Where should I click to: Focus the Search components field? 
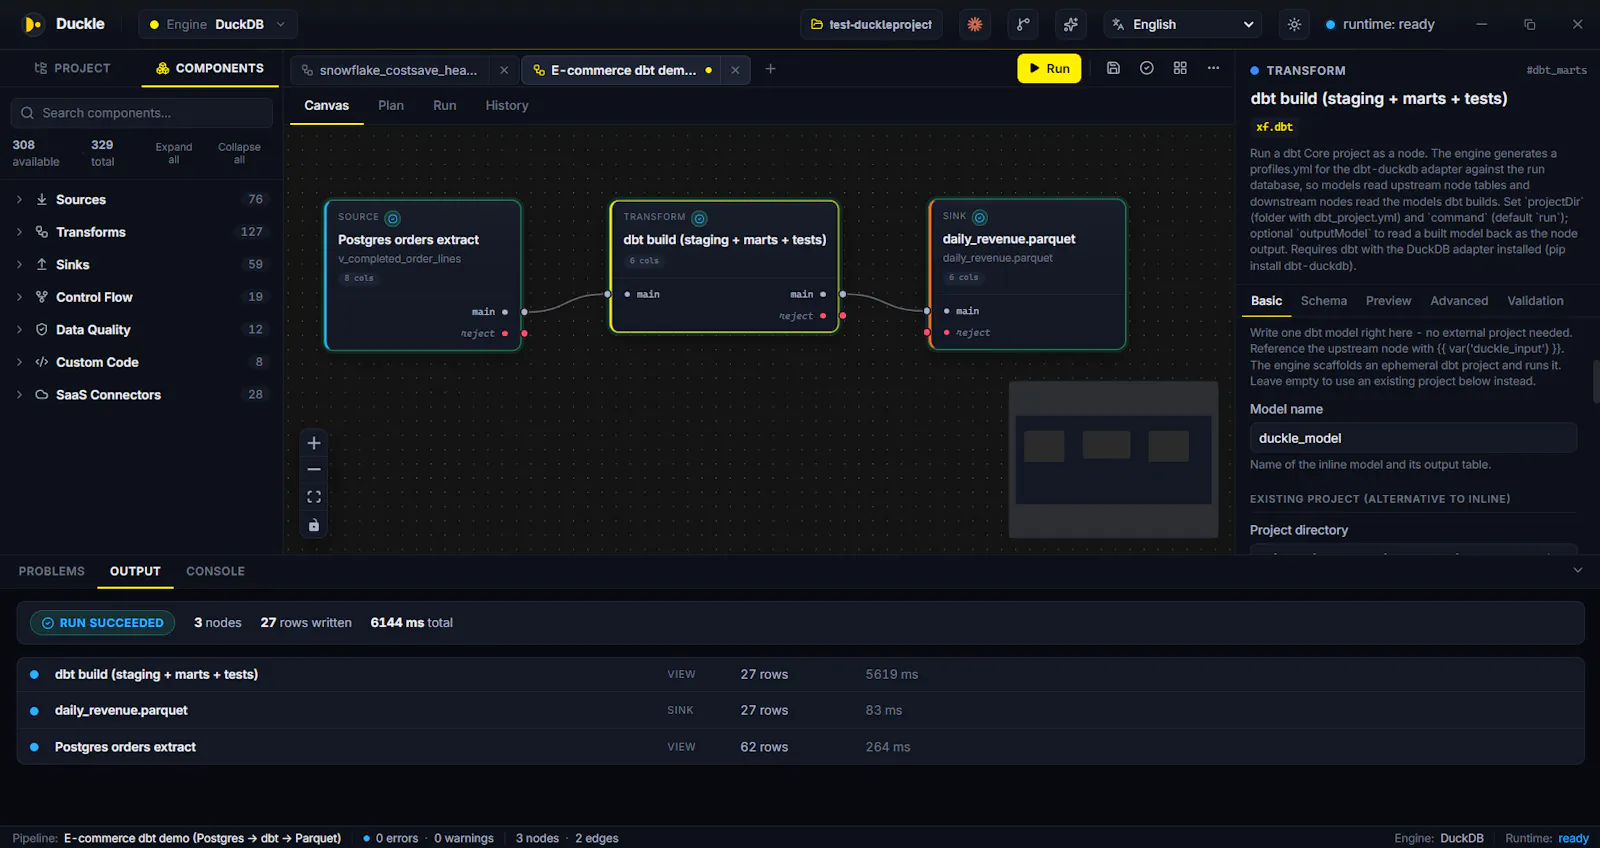142,113
